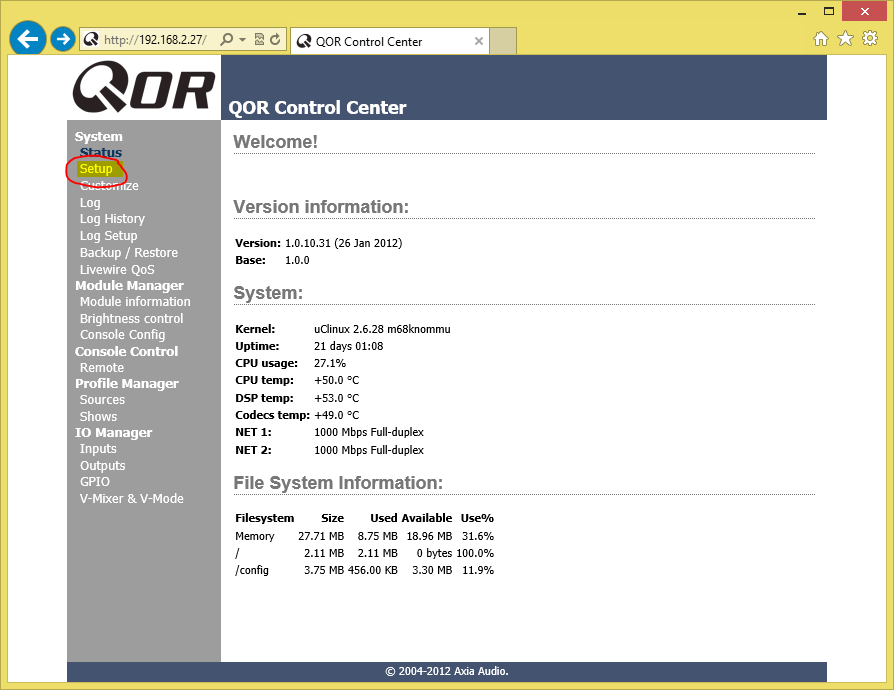Go to Log History in sidebar
The width and height of the screenshot is (894, 690).
[112, 219]
